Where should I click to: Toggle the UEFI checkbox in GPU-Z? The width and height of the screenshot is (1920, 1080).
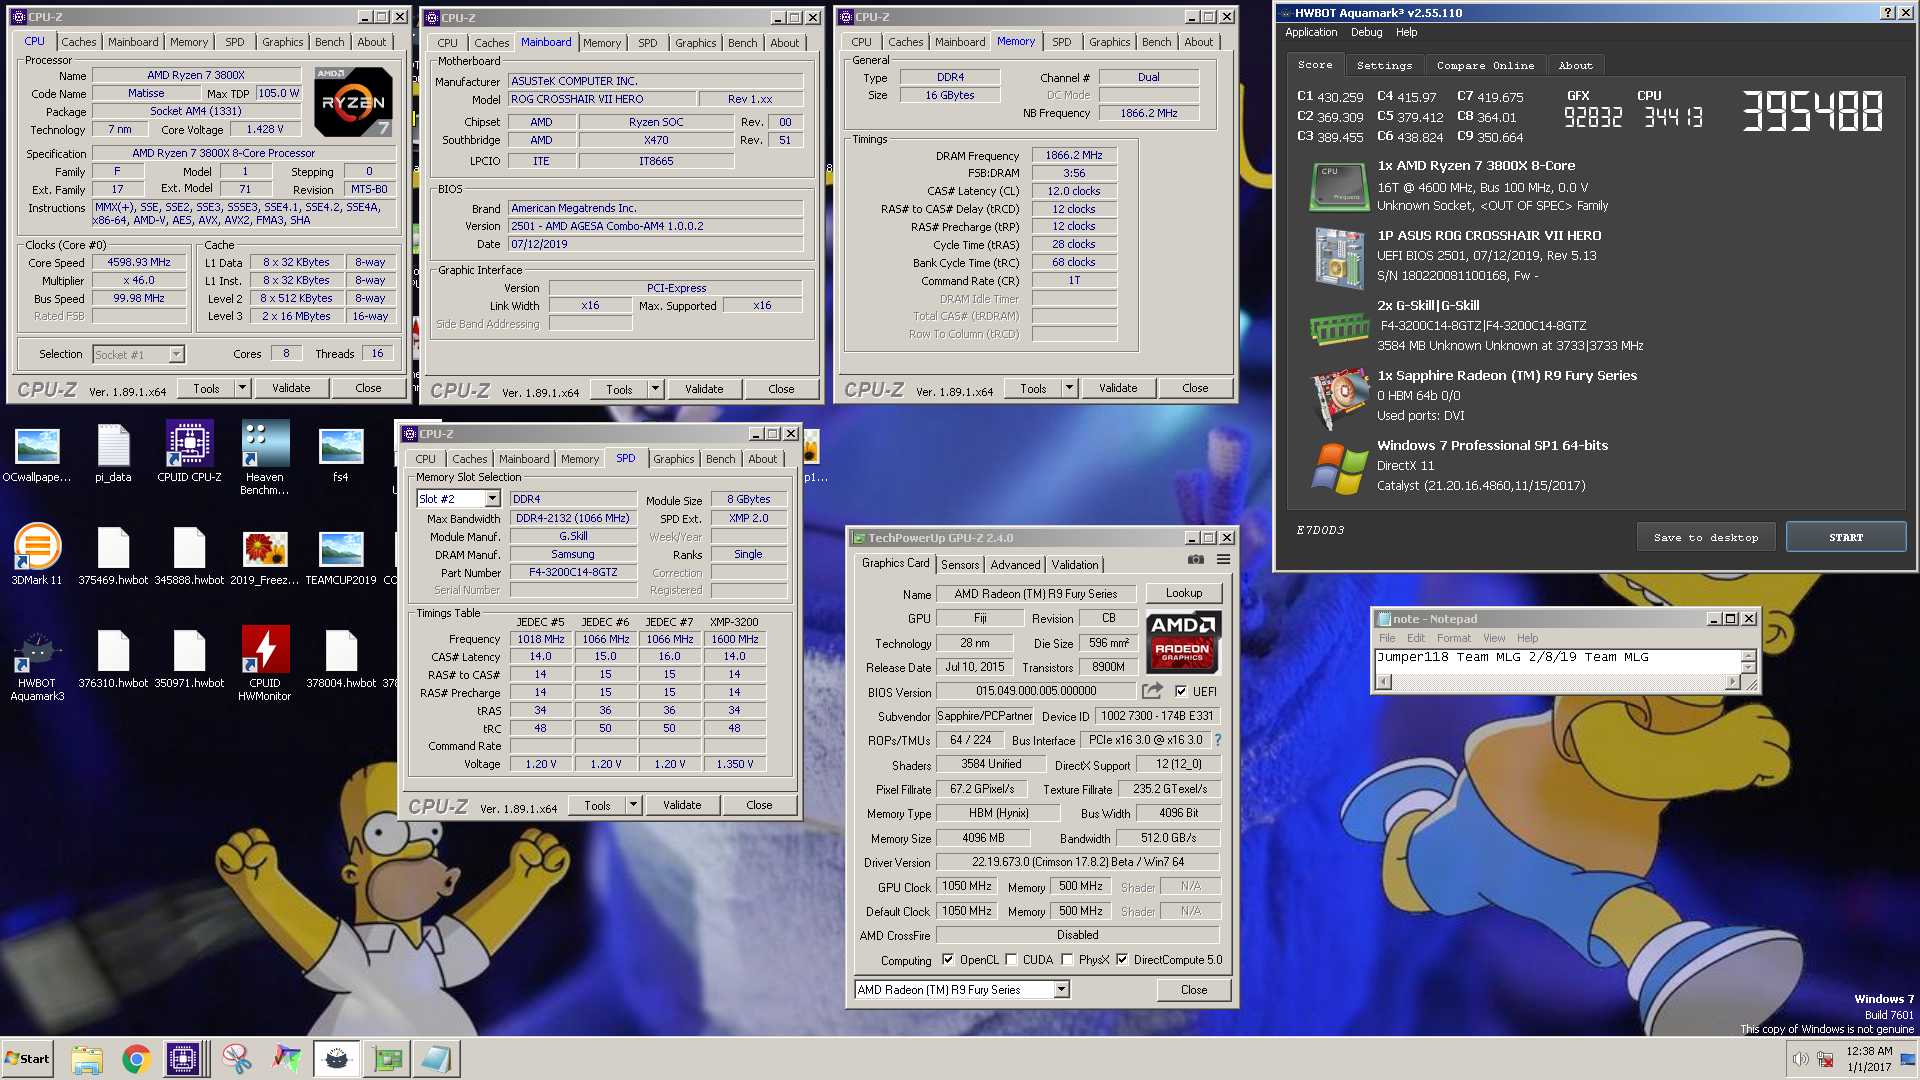click(x=1181, y=691)
